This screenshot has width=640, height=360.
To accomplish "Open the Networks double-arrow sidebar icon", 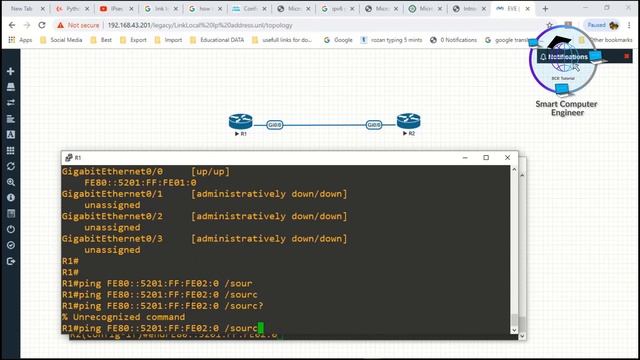I will pyautogui.click(x=11, y=102).
